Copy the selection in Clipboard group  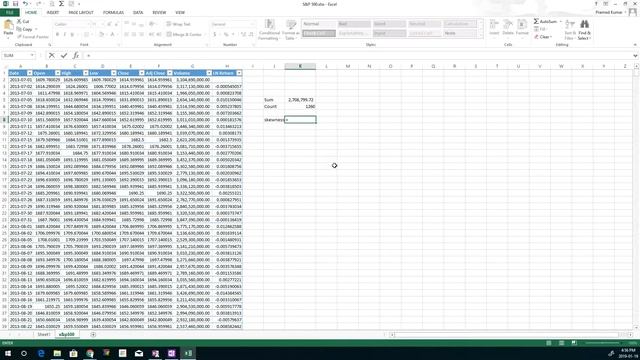tap(24, 29)
